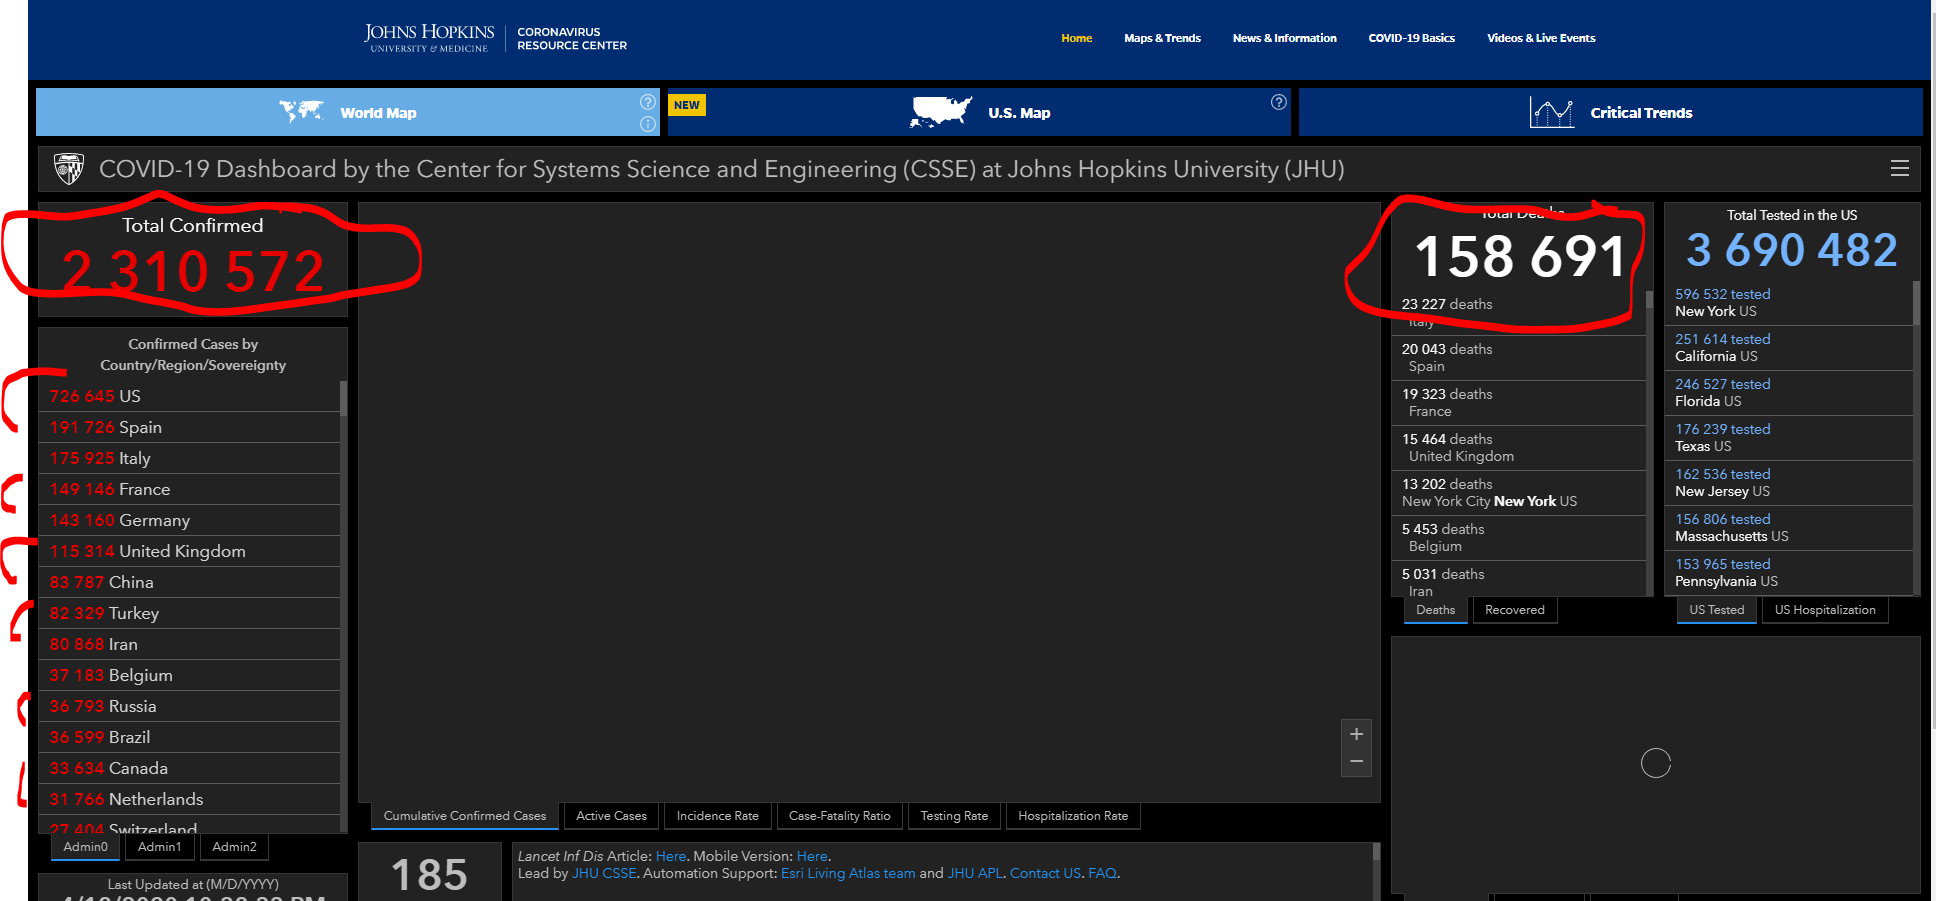Select the Deaths tab
The image size is (1936, 901).
point(1435,610)
